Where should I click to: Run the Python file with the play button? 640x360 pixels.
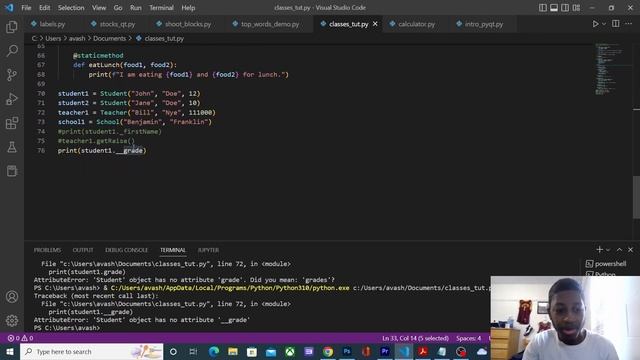click(595, 24)
